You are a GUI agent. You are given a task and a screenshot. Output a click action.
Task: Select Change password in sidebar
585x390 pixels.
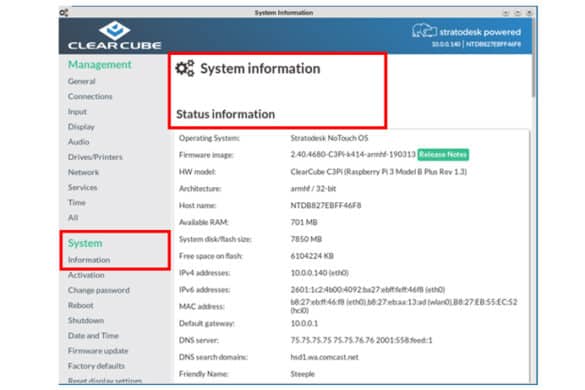click(99, 290)
